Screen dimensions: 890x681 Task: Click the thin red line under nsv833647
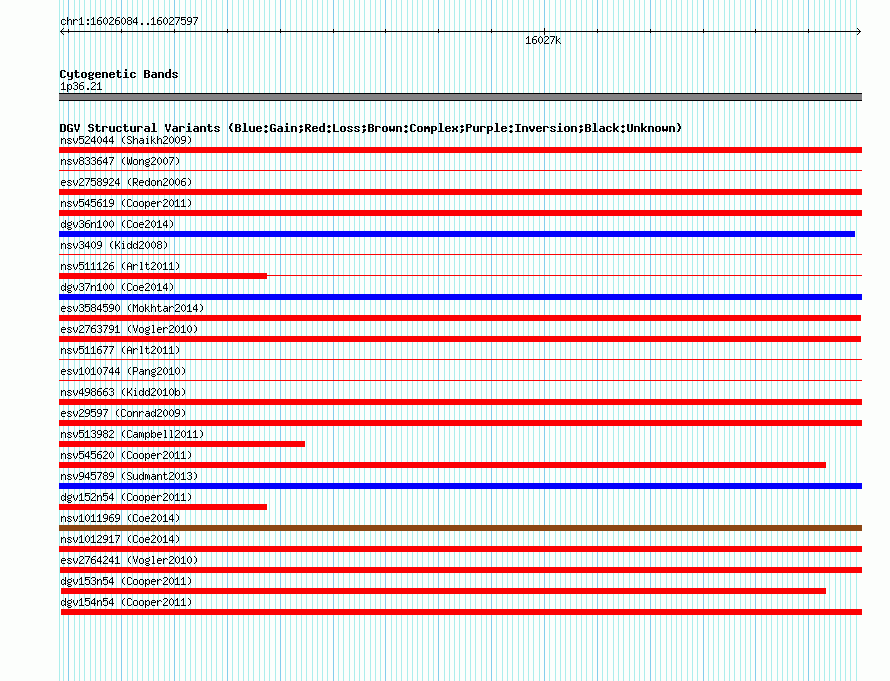click(460, 170)
